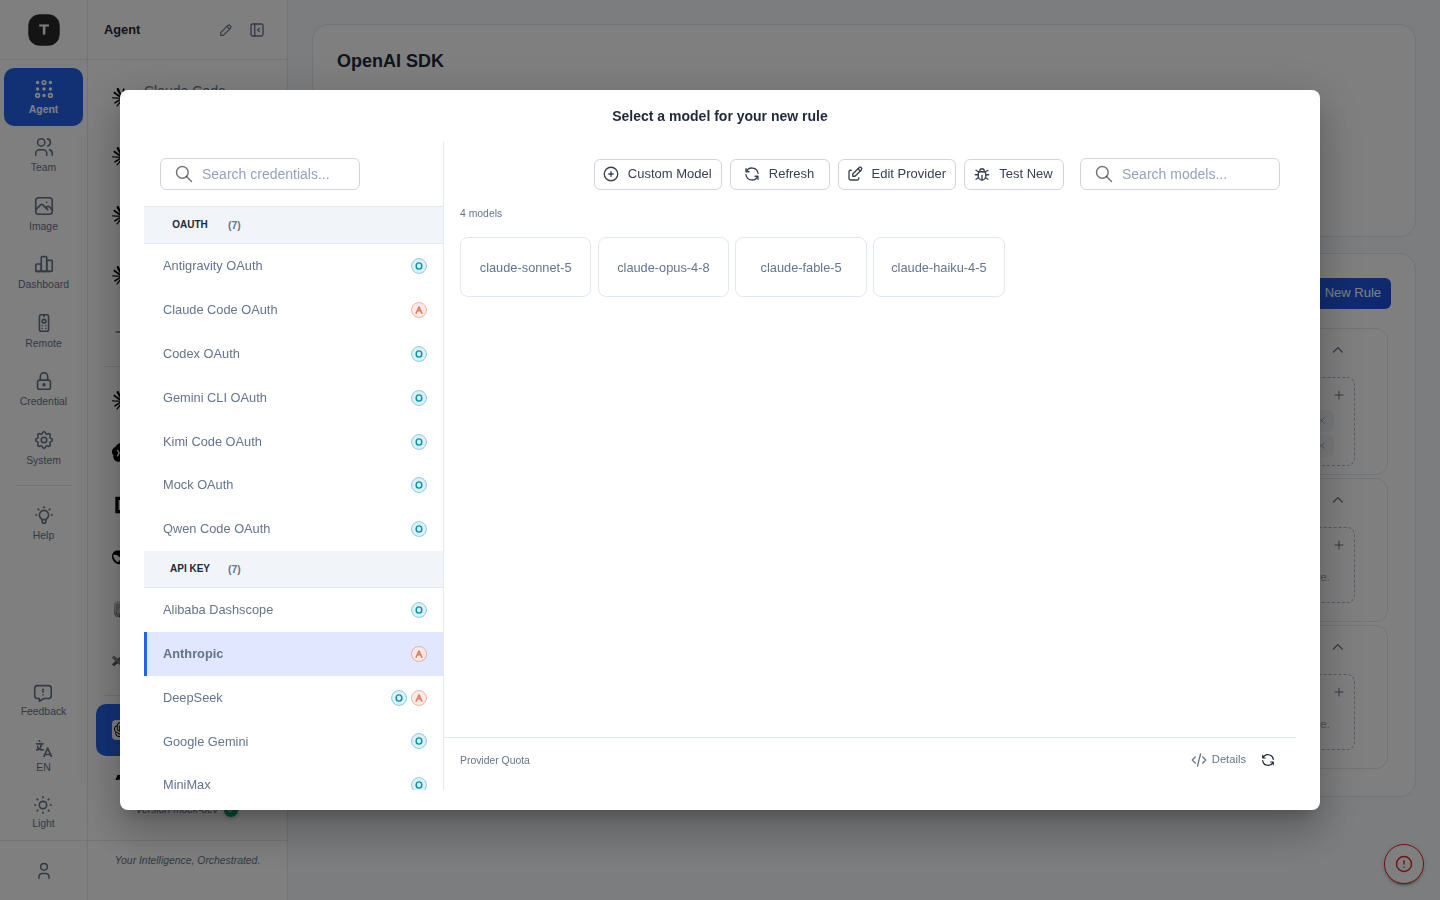Click the Edit Provider button
This screenshot has width=1440, height=900.
(897, 174)
